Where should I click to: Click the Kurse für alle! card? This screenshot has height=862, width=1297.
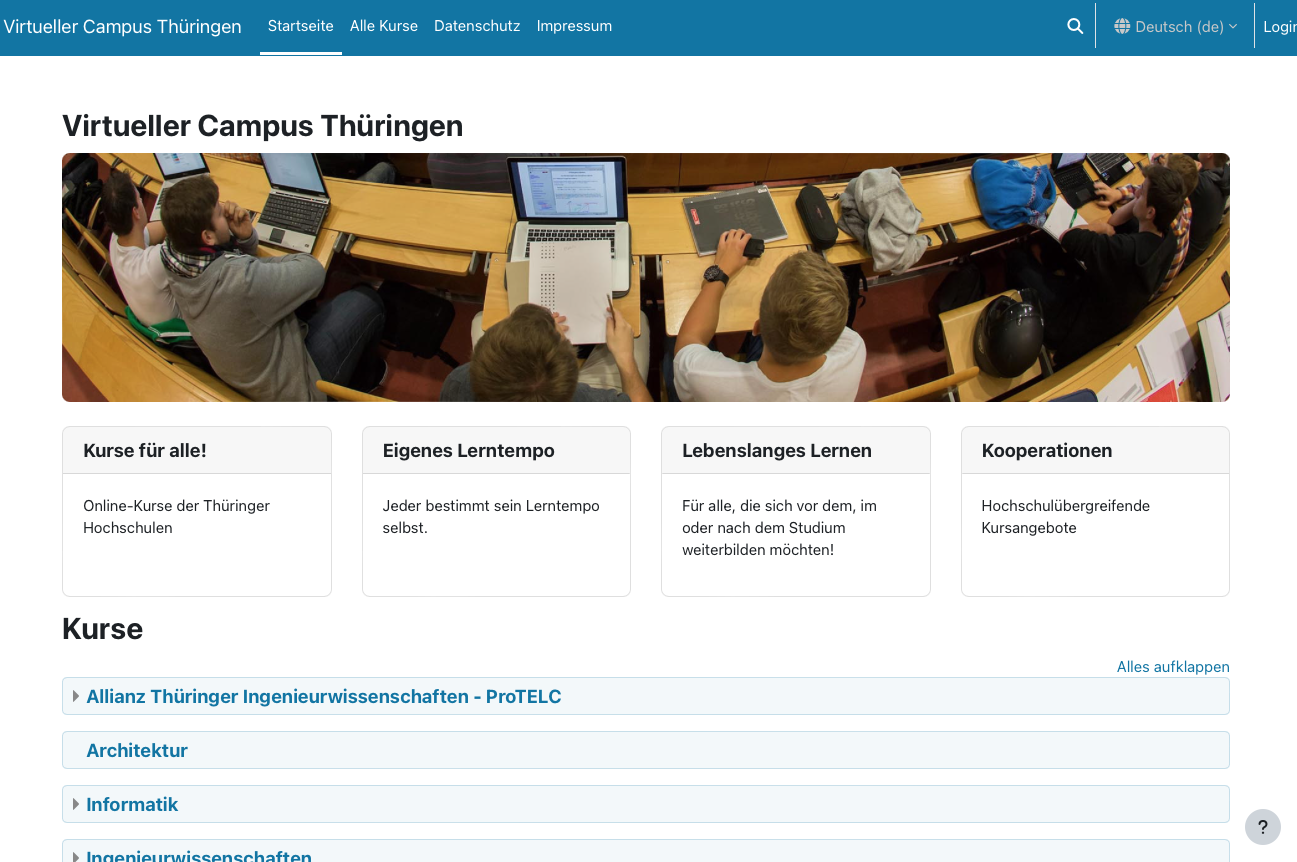(196, 511)
